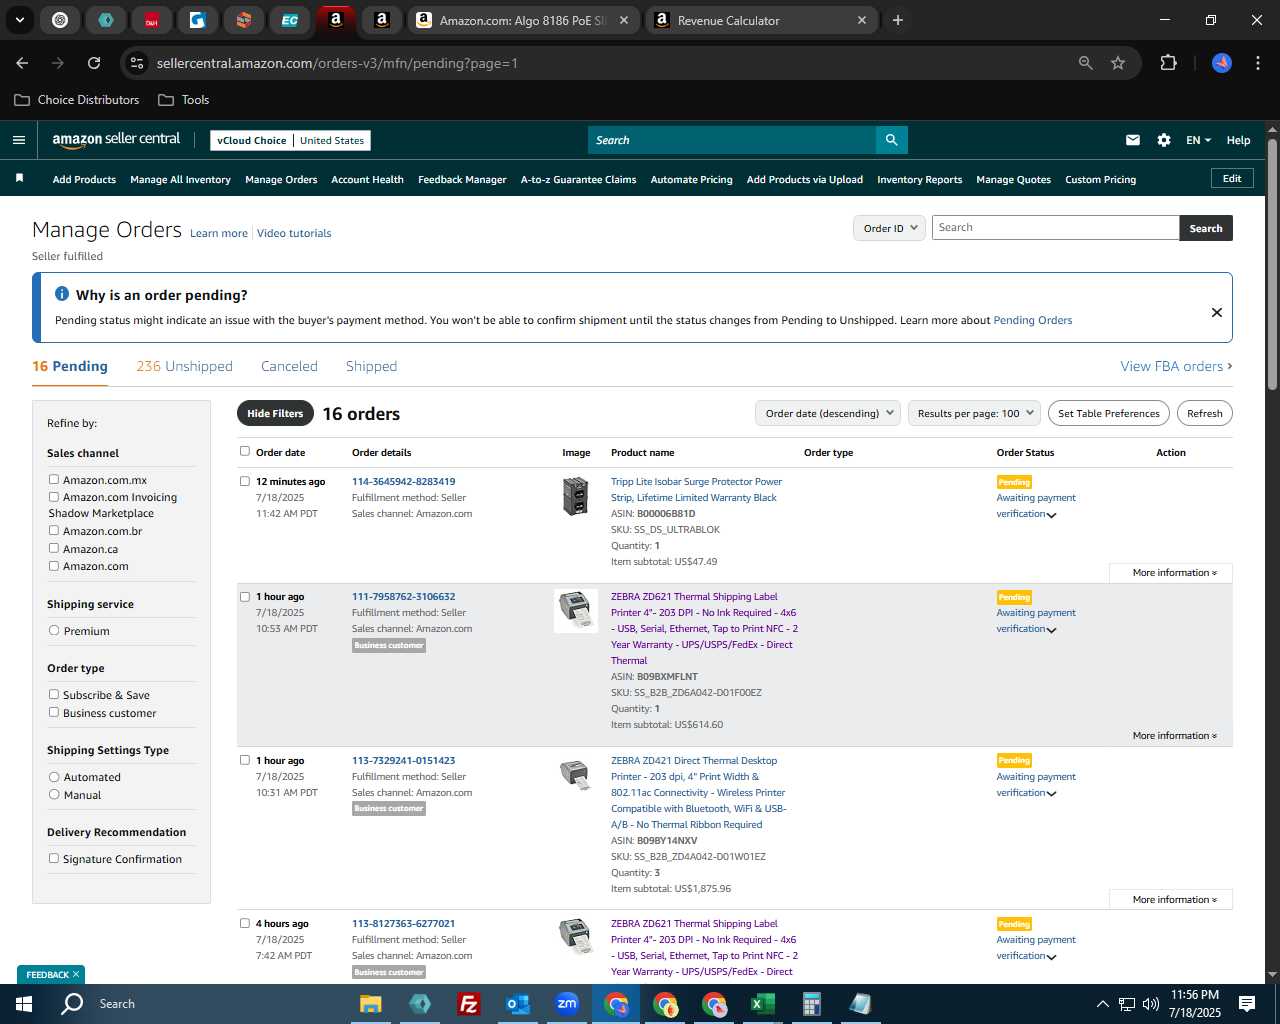Open Results per page dropdown
This screenshot has width=1280, height=1024.
pyautogui.click(x=975, y=413)
